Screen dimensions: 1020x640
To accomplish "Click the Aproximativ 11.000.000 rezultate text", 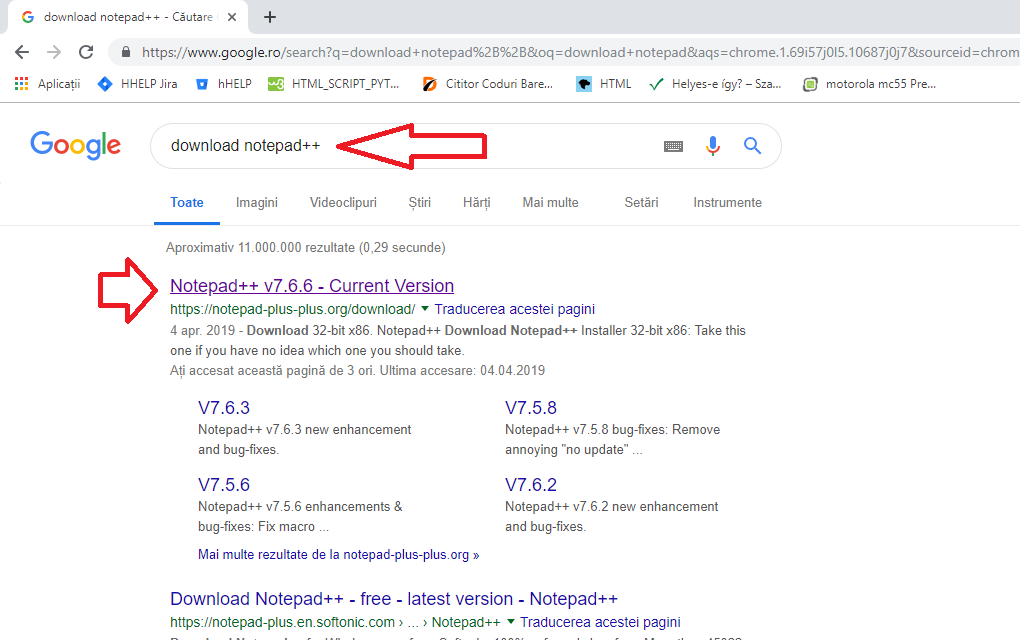I will click(306, 248).
